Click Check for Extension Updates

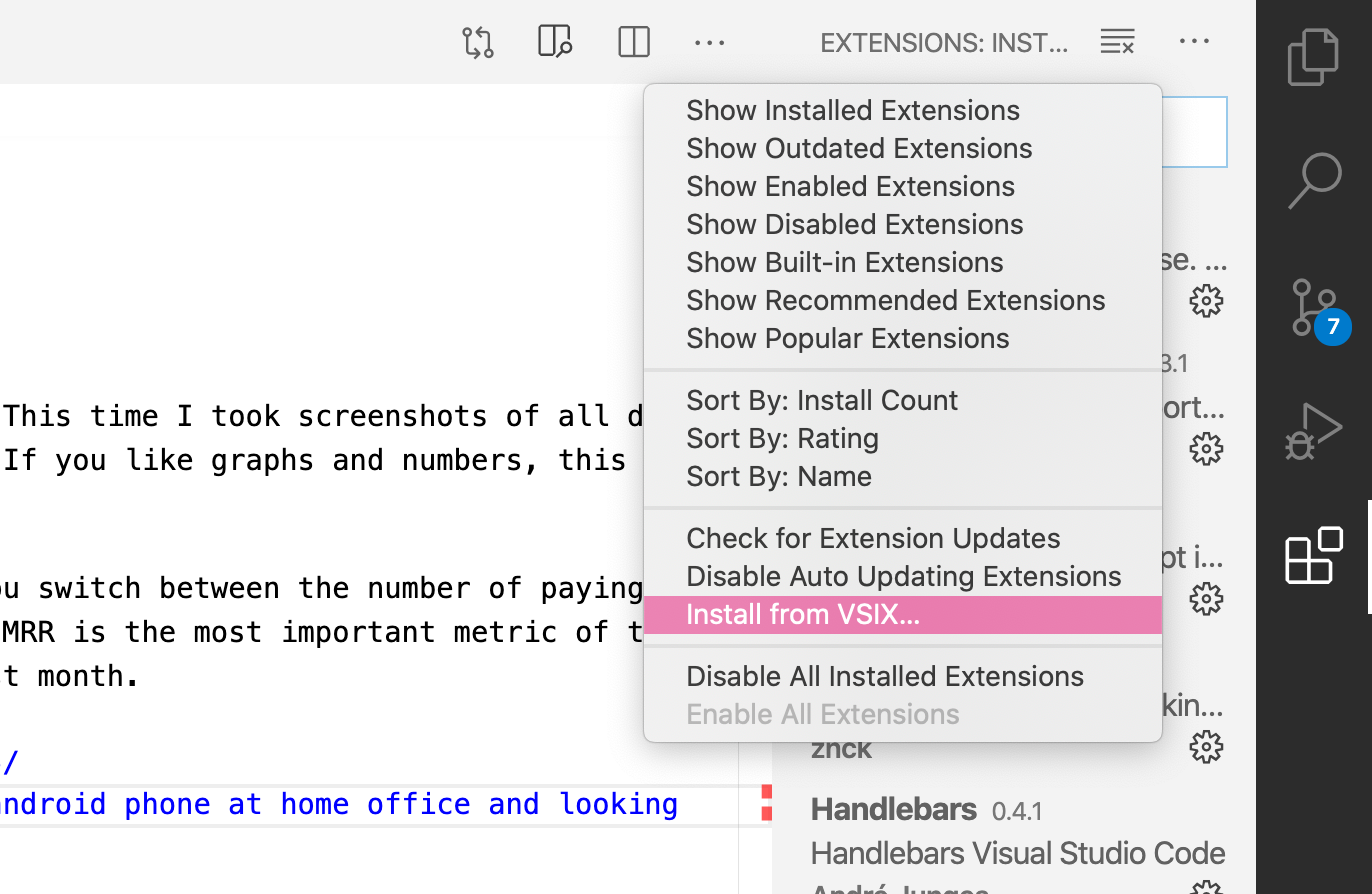click(x=873, y=538)
